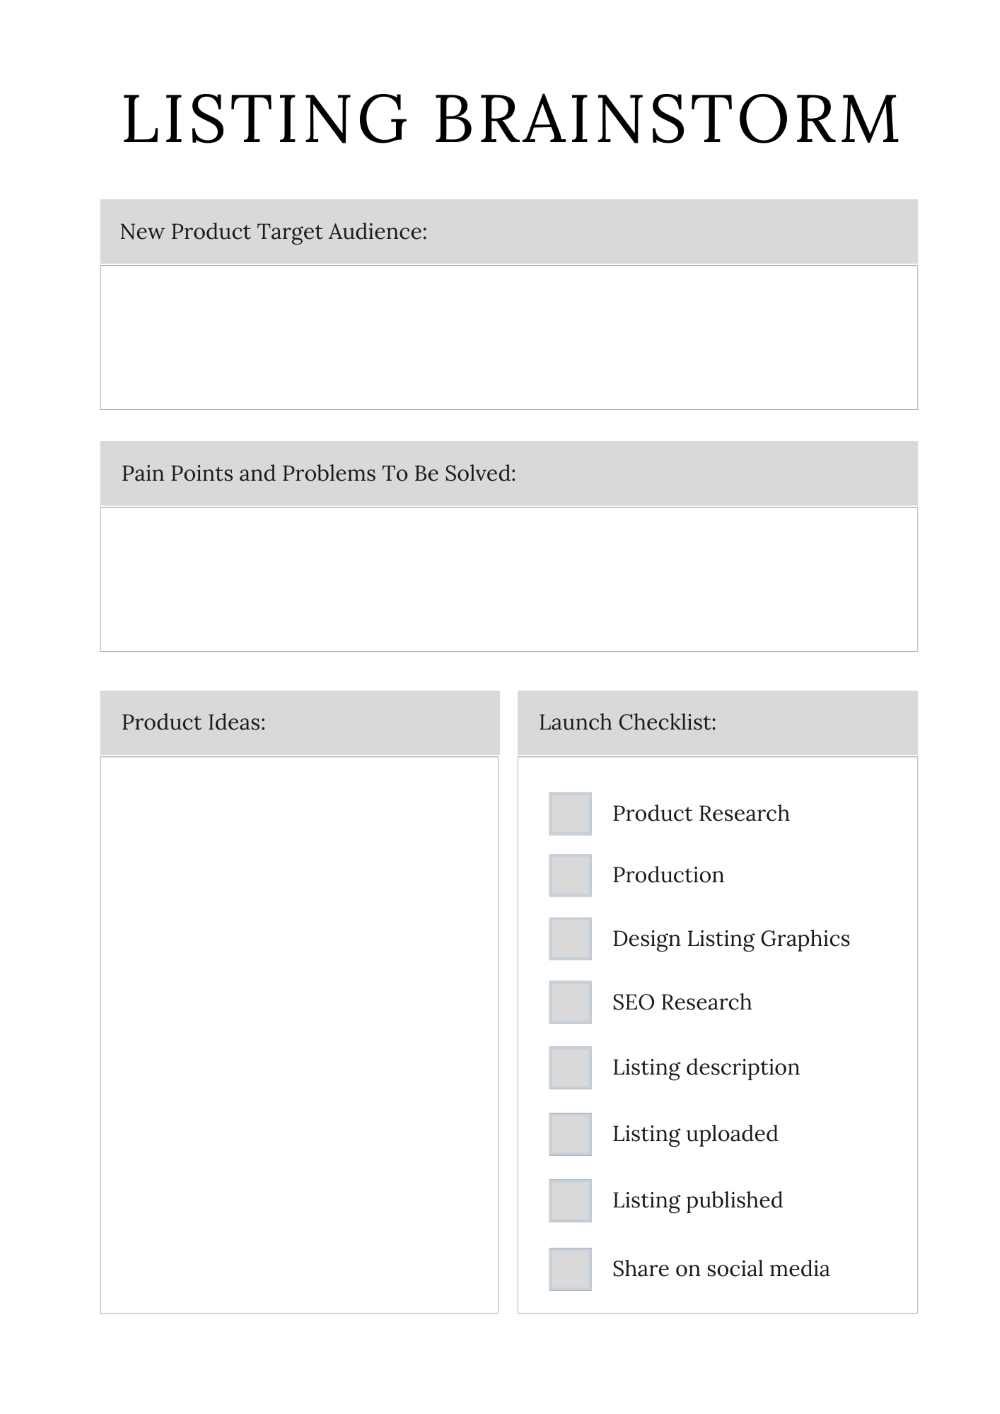The image size is (1000, 1414).
Task: Check the Design Listing Graphics box
Action: pyautogui.click(x=570, y=939)
